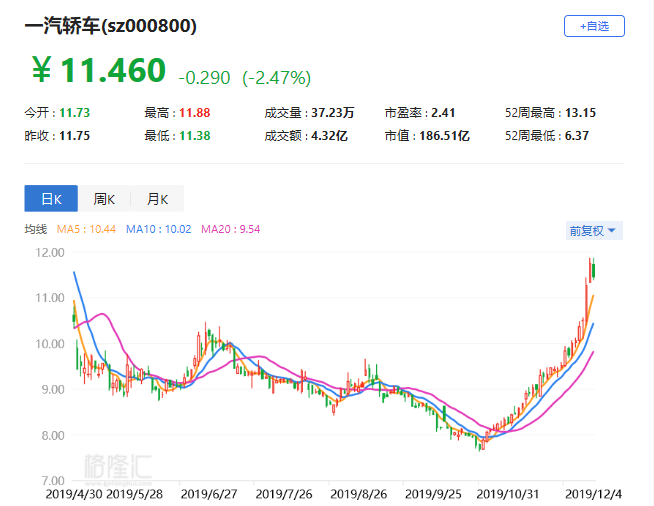
Task: Click the MA5 : 10.44 legend label
Action: [x=86, y=229]
